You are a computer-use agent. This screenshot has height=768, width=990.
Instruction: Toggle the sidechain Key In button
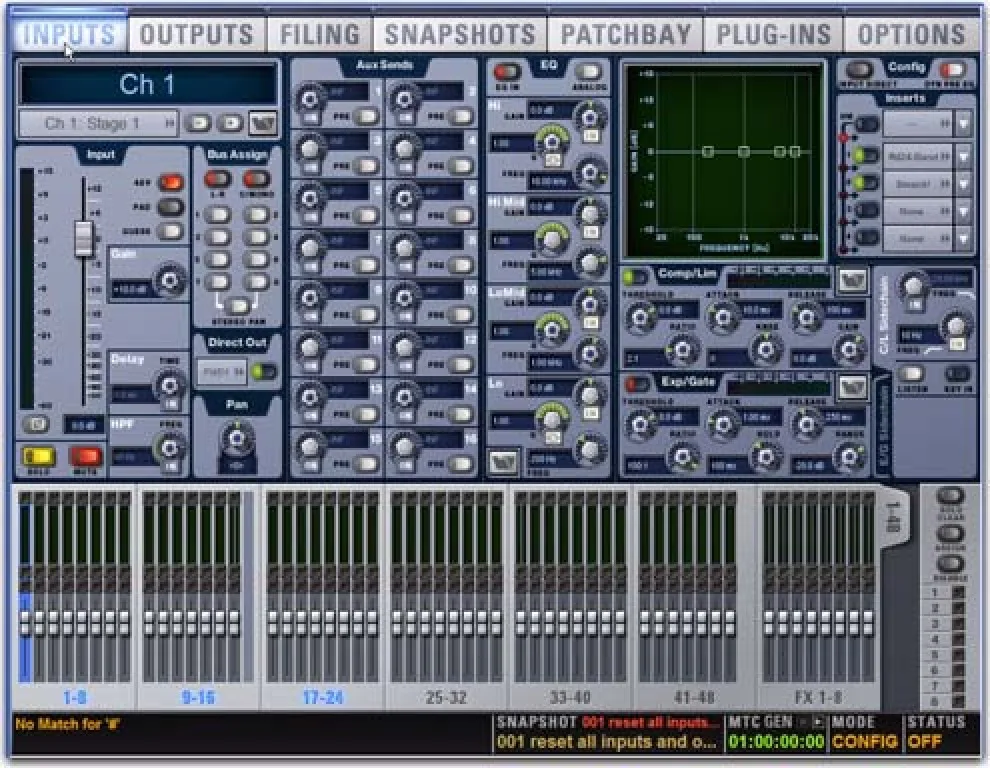point(957,374)
